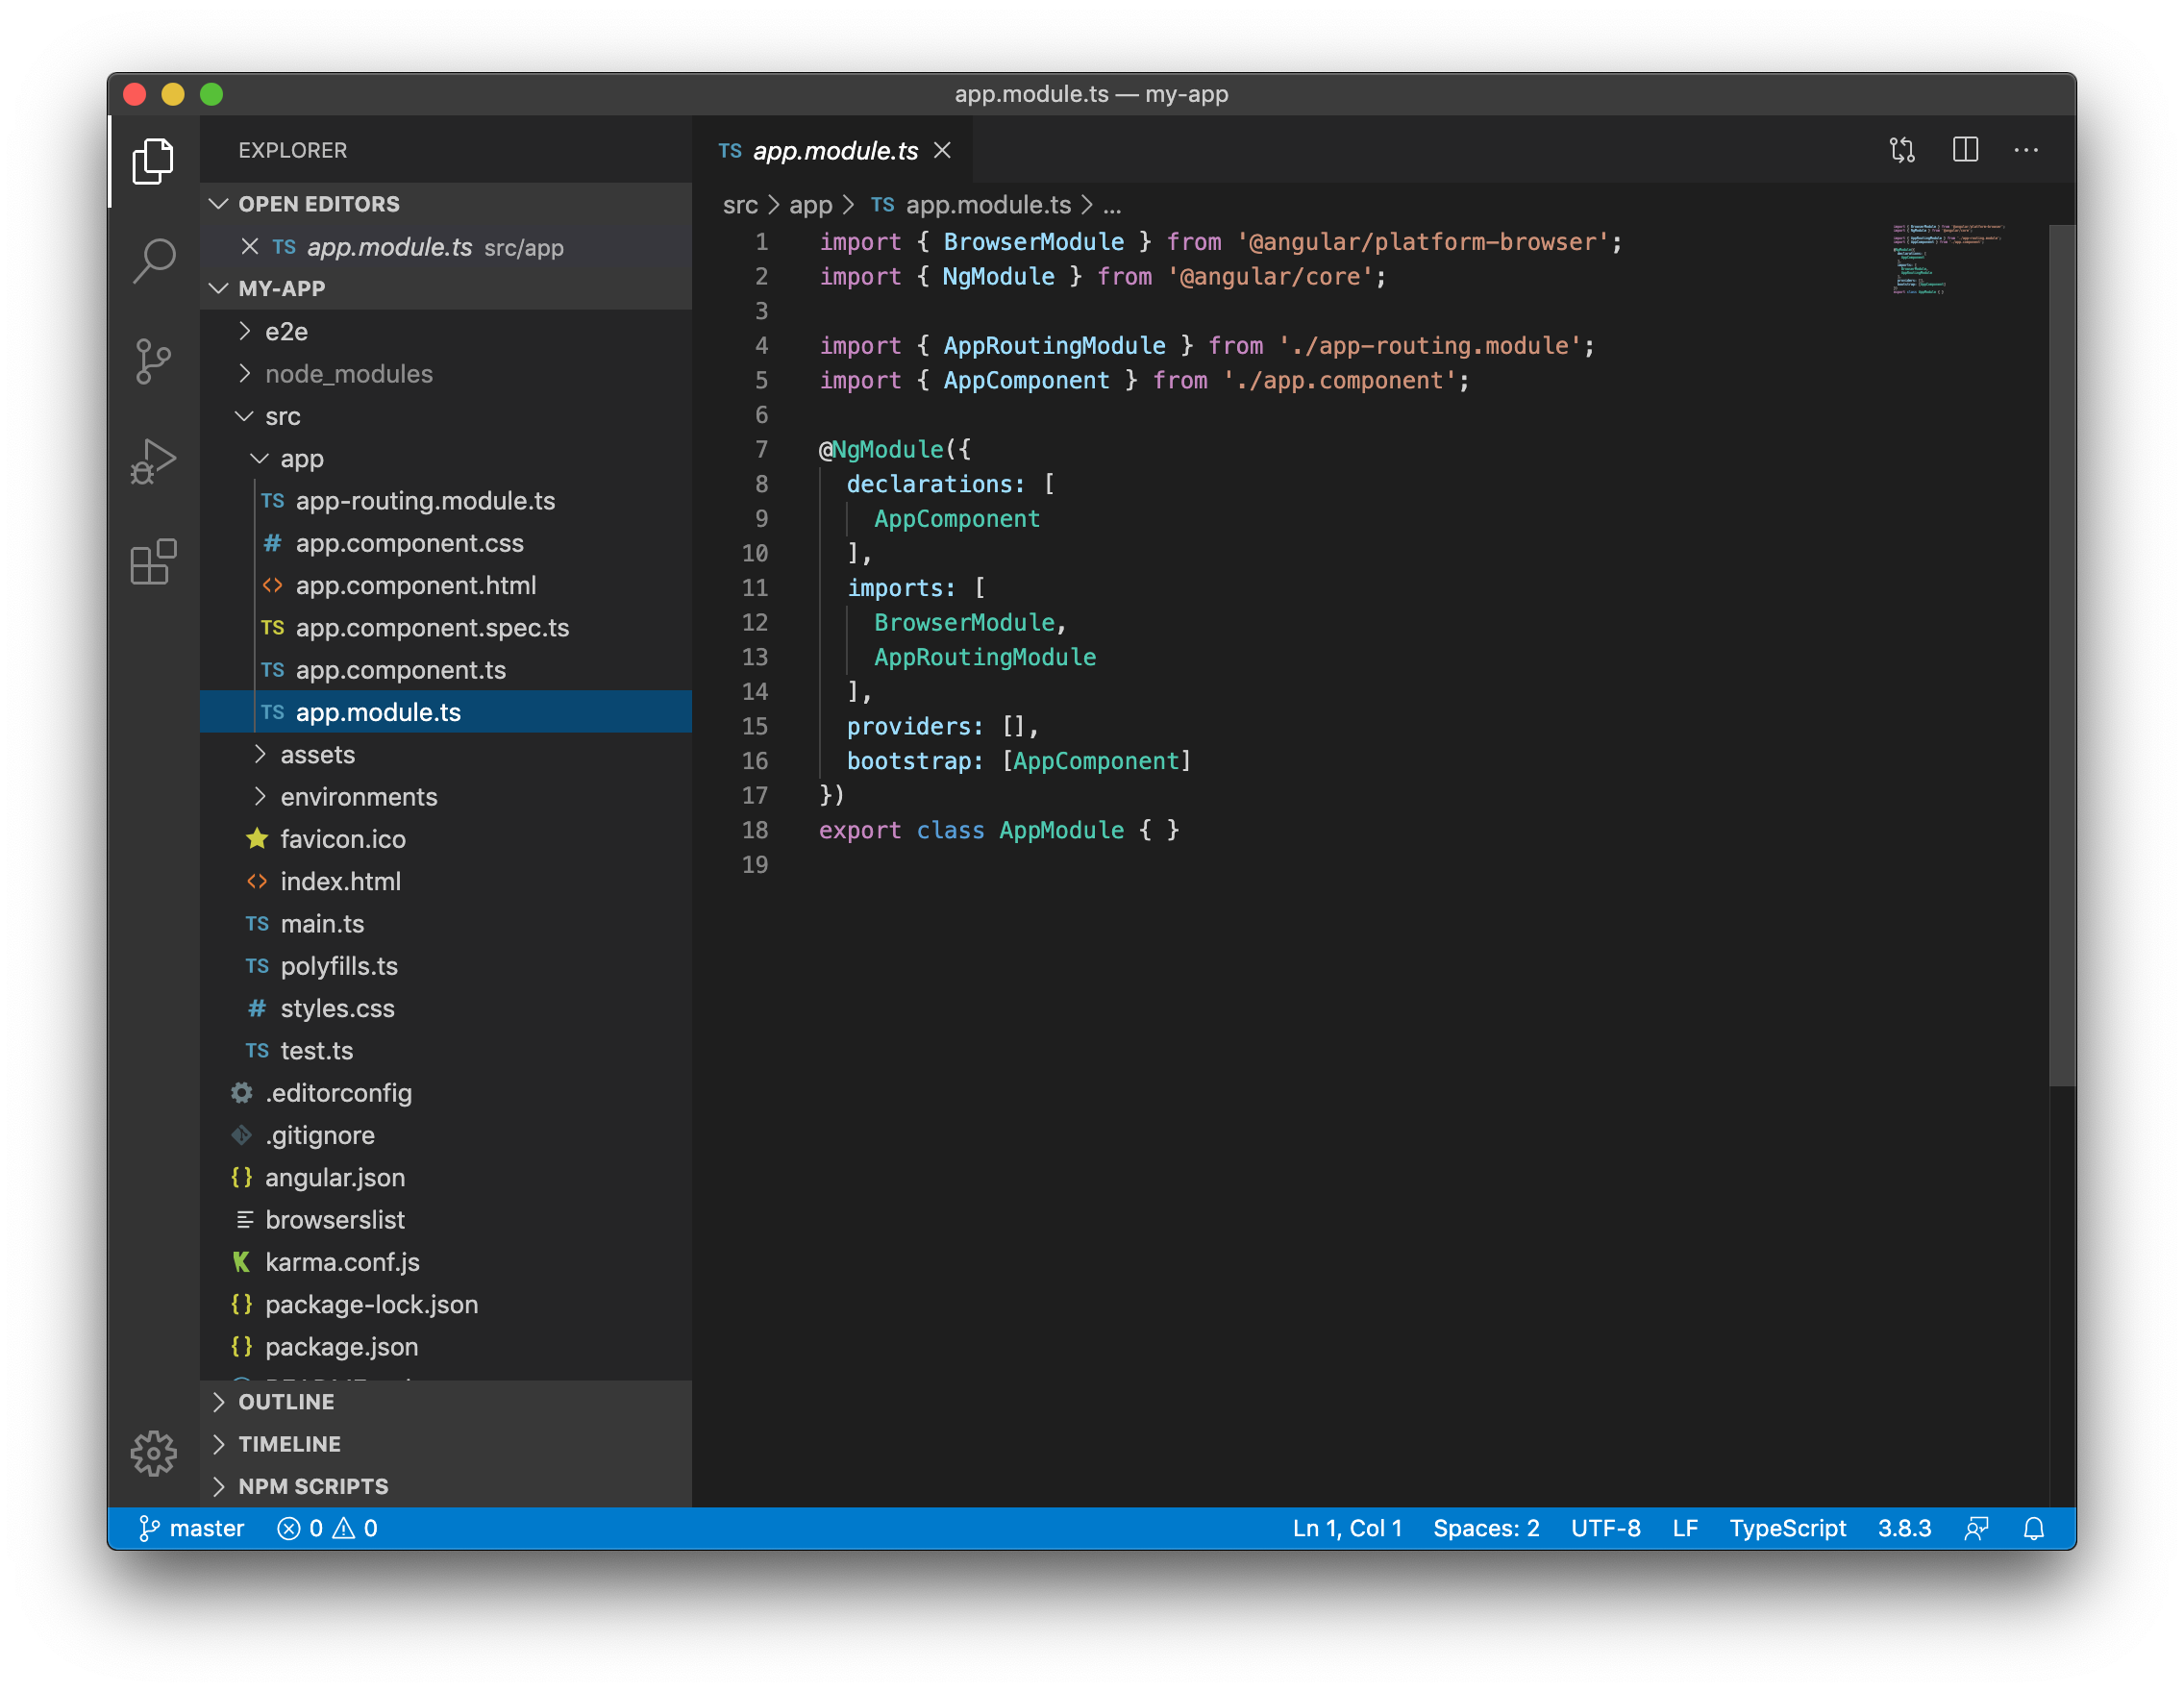Open .gitignore file
2184x1692 pixels.
coord(446,1135)
